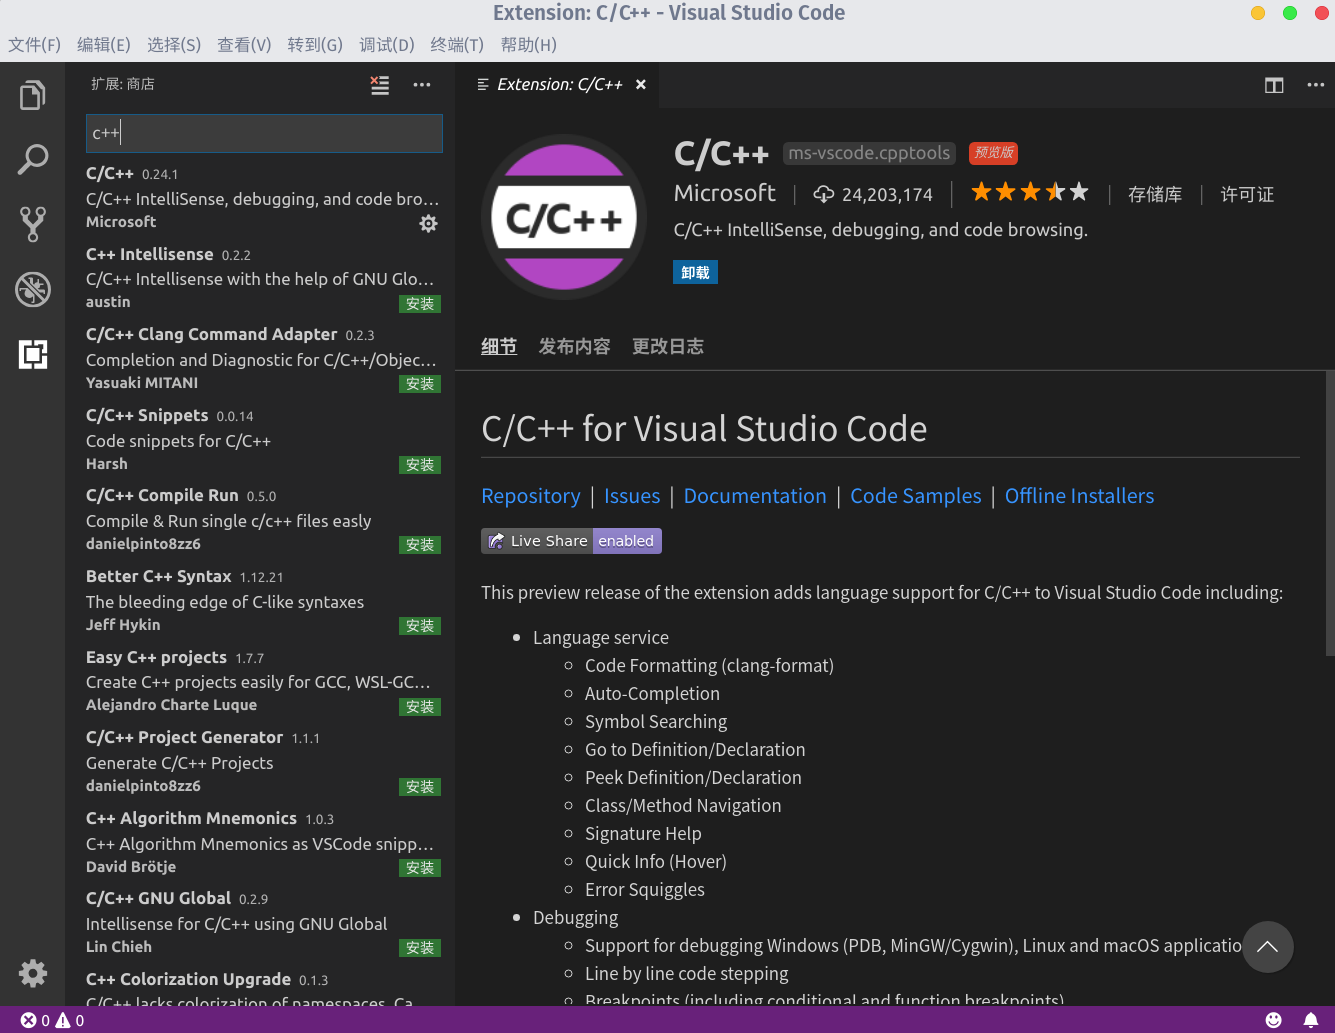Select the Extension: C/C++ editor tab
The width and height of the screenshot is (1335, 1033).
click(558, 85)
